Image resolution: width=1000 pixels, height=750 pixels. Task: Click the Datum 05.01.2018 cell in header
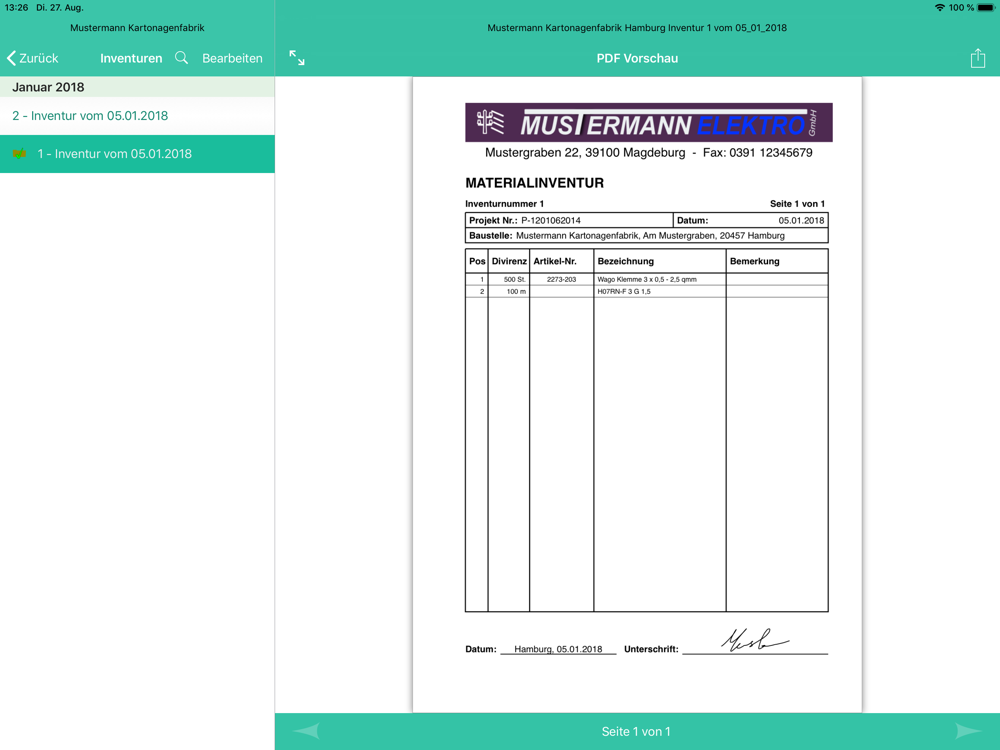click(x=751, y=220)
